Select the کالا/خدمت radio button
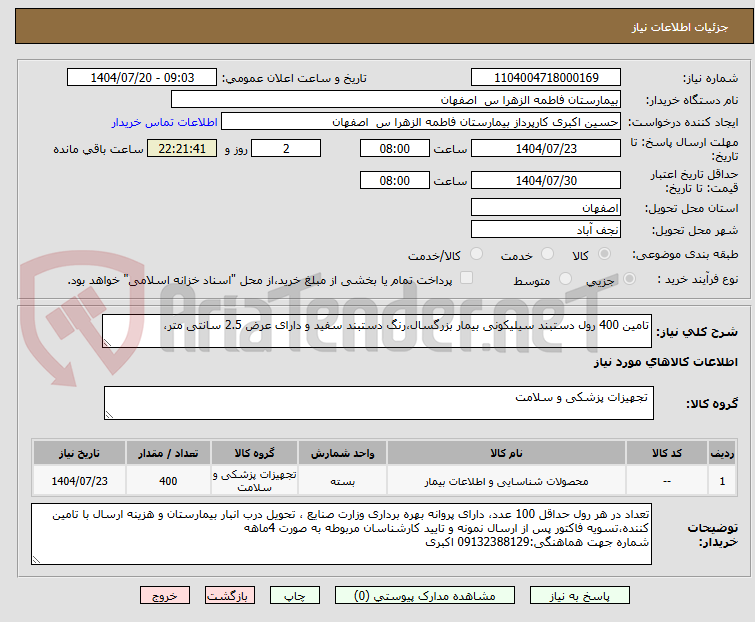Image resolution: width=755 pixels, height=622 pixels. (x=476, y=254)
